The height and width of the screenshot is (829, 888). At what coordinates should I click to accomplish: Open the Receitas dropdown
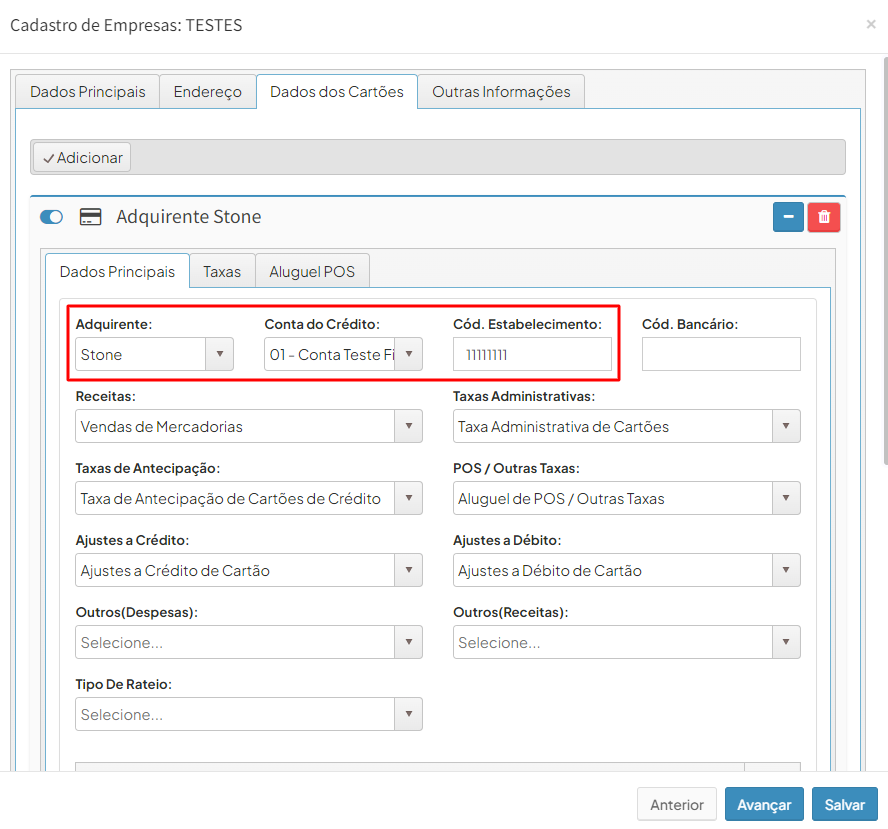[x=407, y=425]
